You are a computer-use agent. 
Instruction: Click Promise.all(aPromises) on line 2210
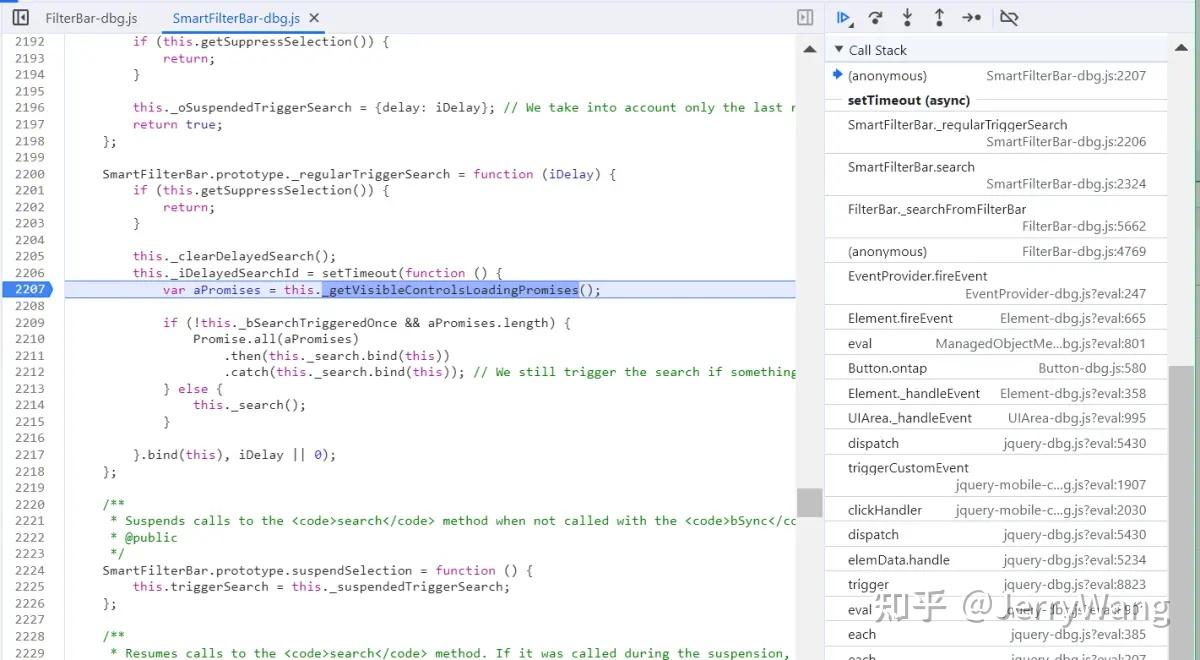click(276, 339)
